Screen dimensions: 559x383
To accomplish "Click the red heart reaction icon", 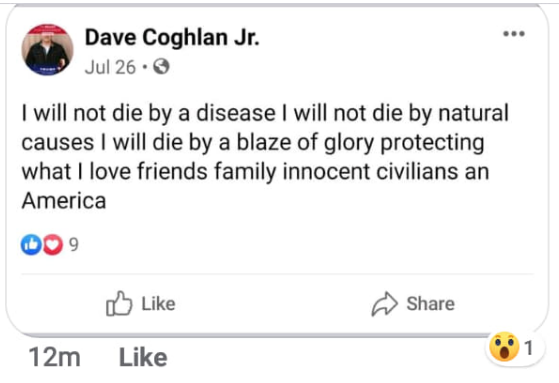I will pyautogui.click(x=53, y=245).
